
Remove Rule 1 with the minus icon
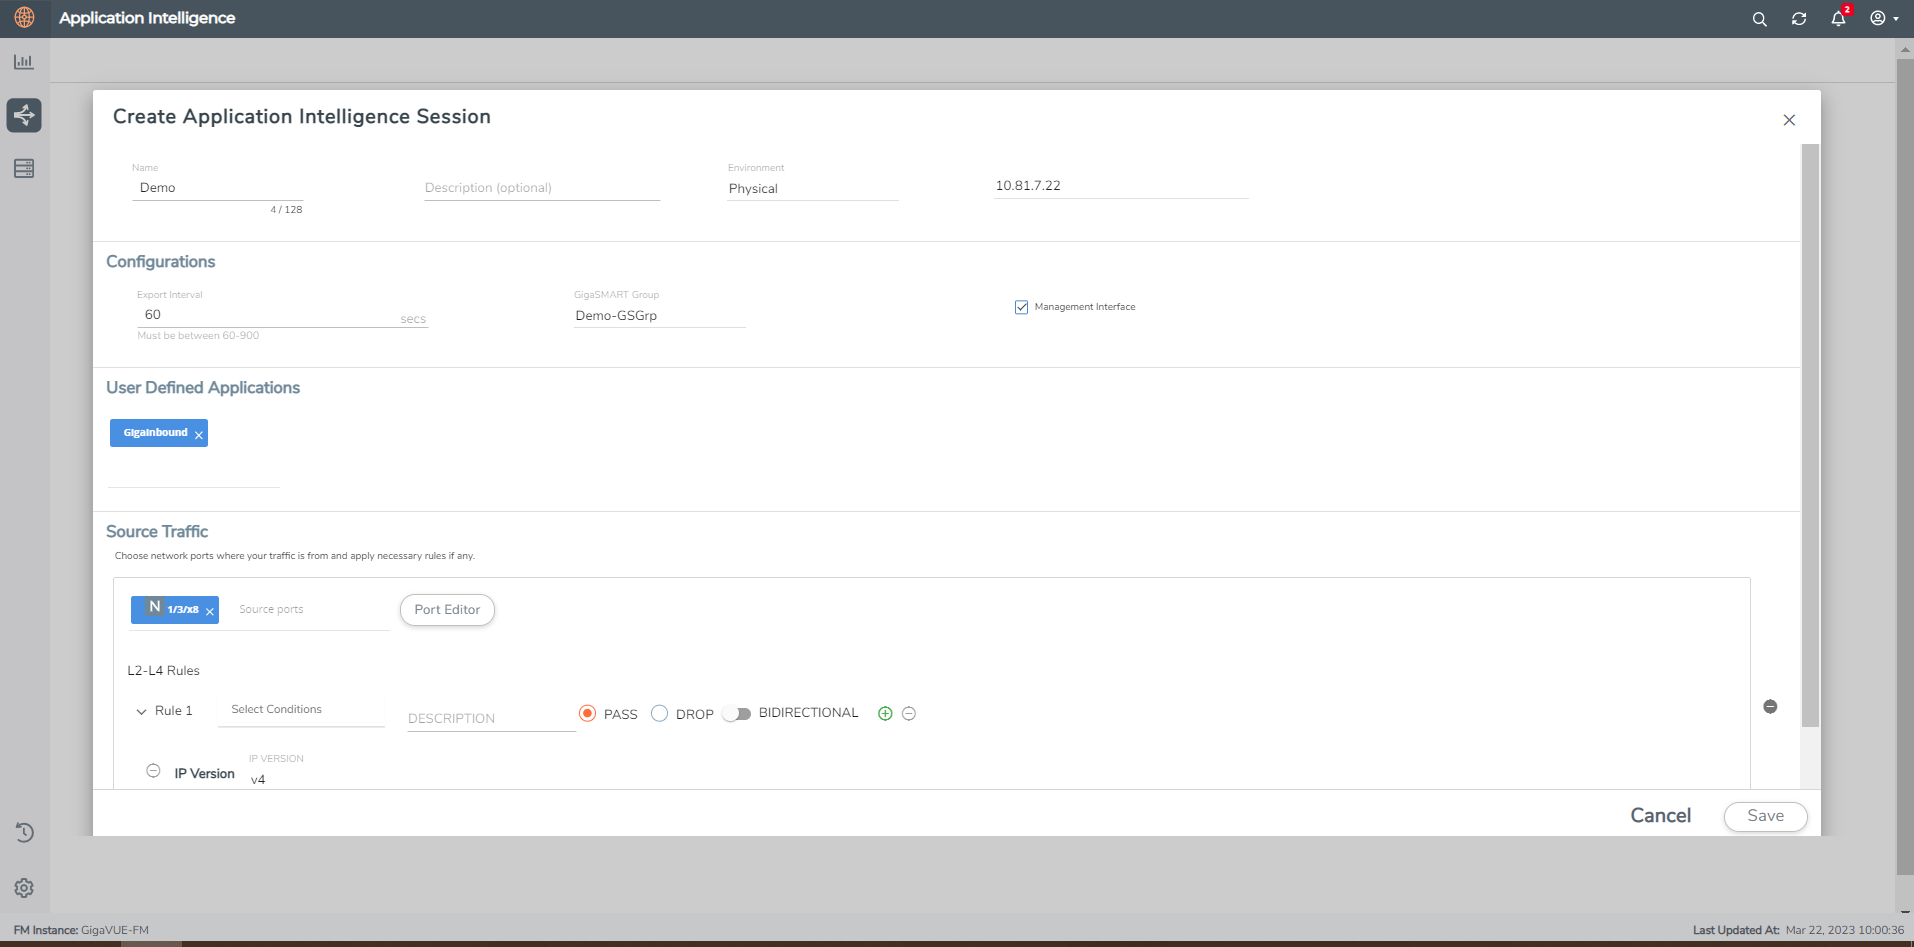click(x=909, y=713)
